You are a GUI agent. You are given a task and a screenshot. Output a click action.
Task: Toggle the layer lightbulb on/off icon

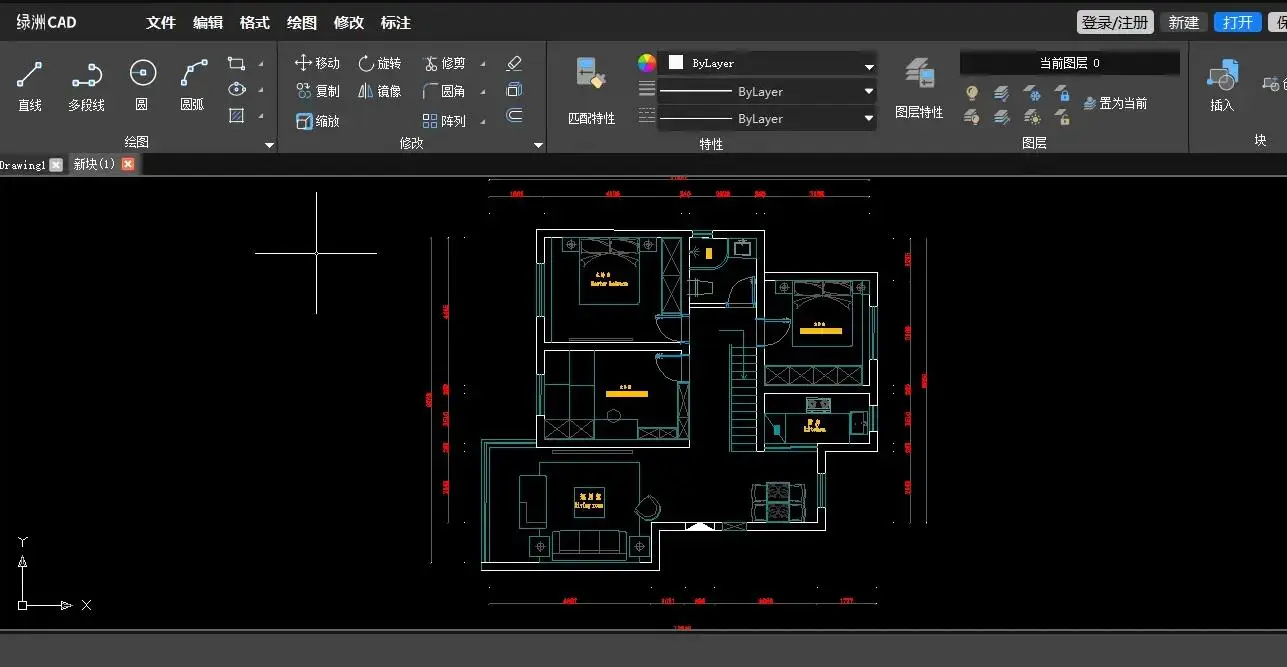point(971,93)
